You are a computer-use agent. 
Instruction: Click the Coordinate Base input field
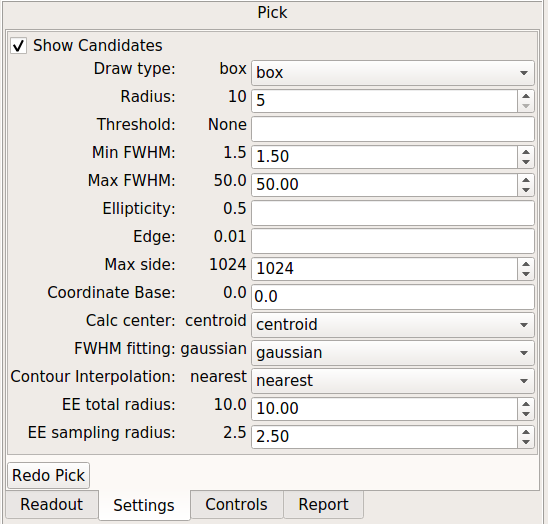click(x=392, y=297)
